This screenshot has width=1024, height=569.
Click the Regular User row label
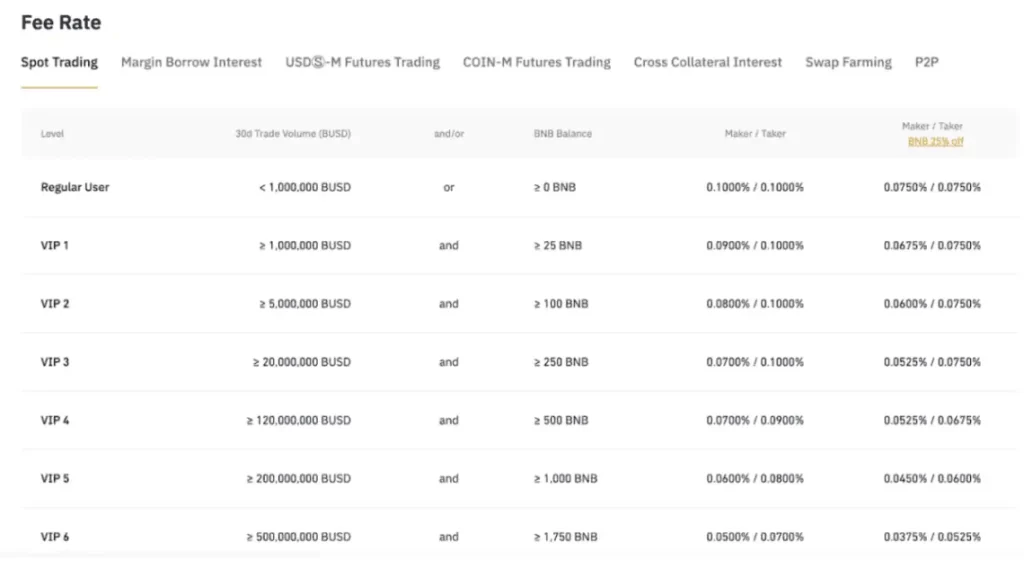coord(75,187)
